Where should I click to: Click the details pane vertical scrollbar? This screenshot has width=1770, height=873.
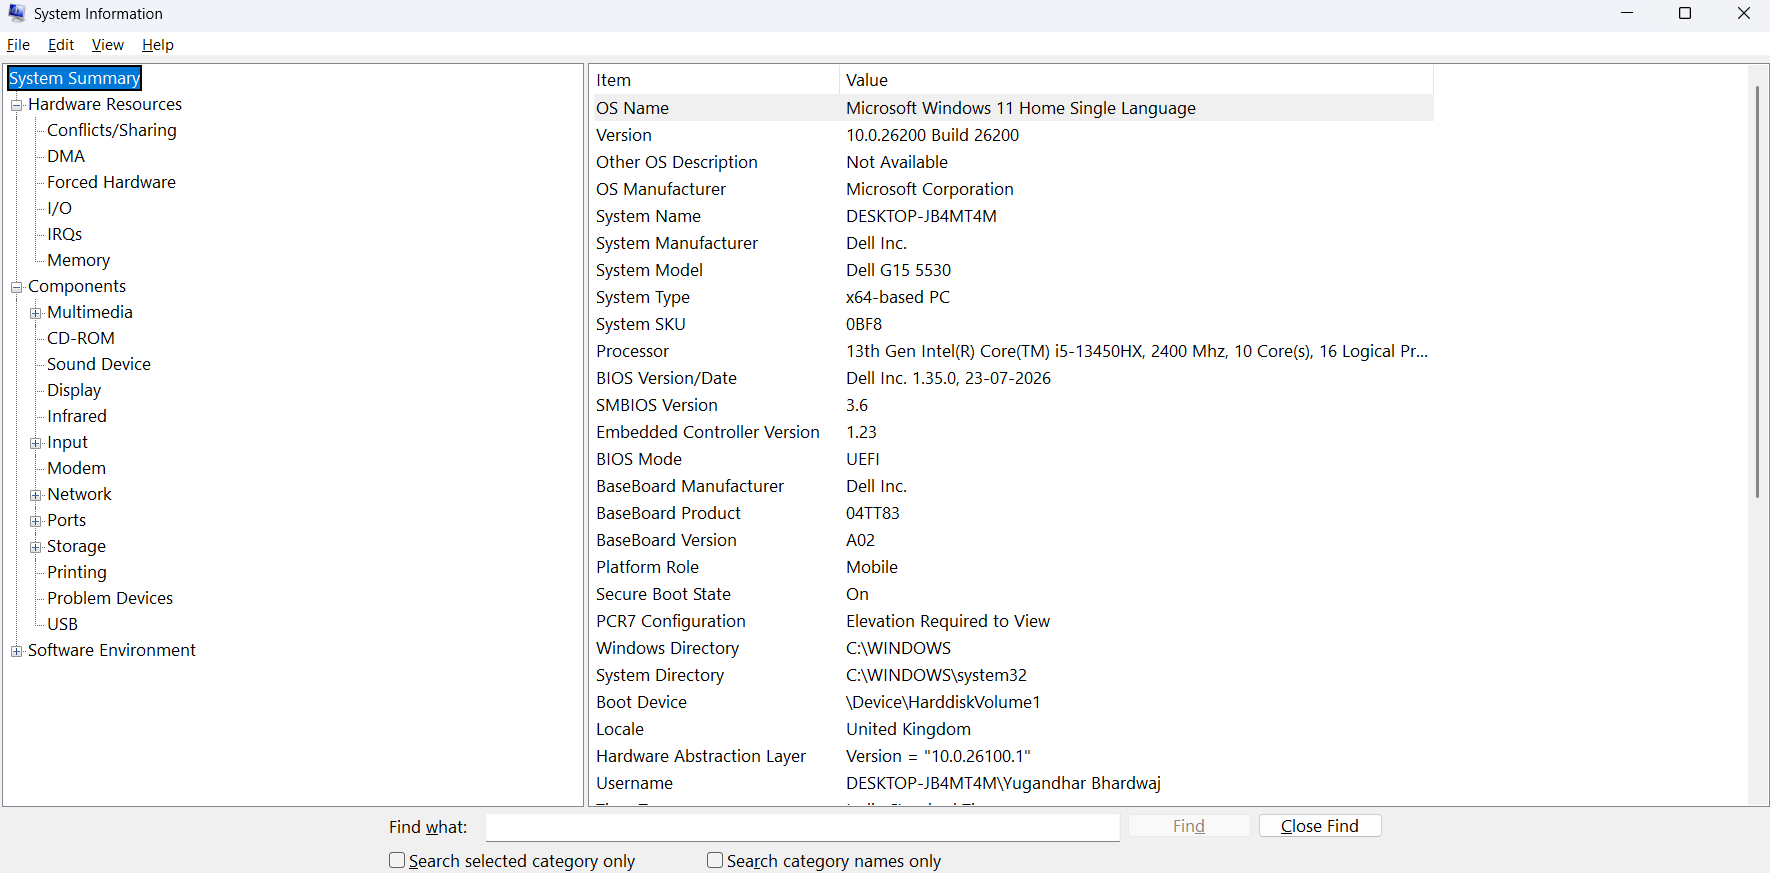[x=1757, y=291]
